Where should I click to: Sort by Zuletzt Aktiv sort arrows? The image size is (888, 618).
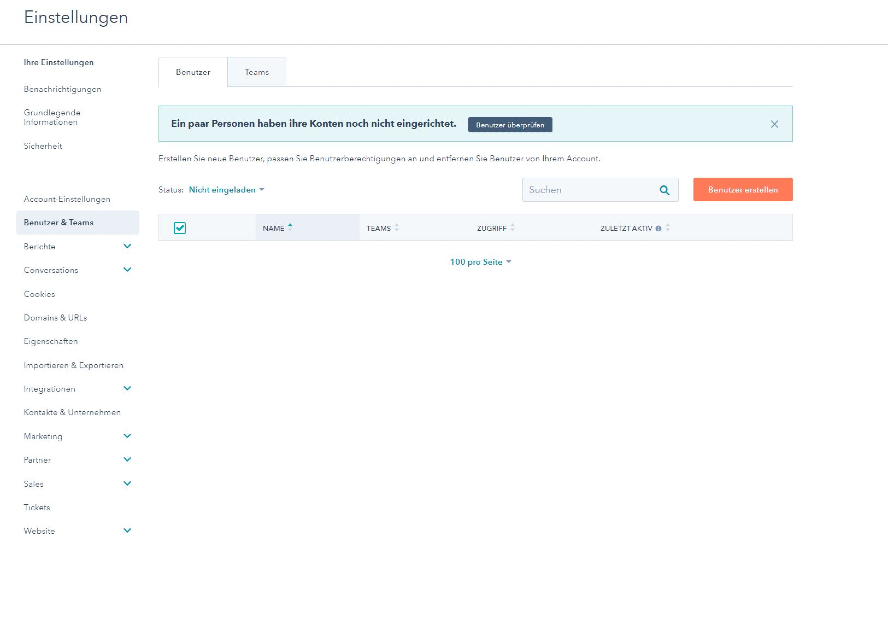coord(668,228)
